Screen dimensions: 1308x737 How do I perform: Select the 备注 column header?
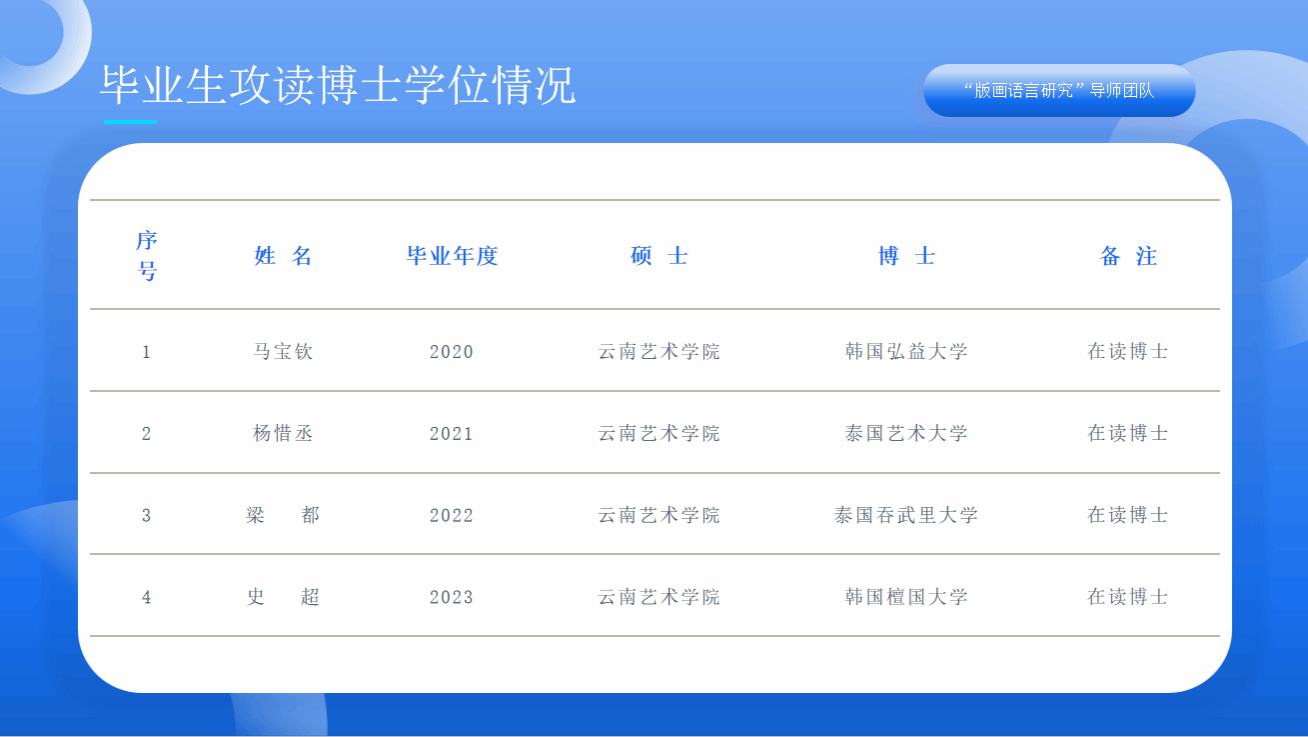point(1128,256)
